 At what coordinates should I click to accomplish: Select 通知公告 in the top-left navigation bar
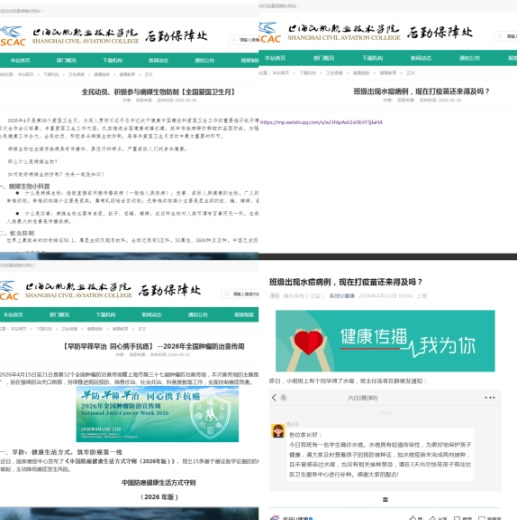point(204,60)
